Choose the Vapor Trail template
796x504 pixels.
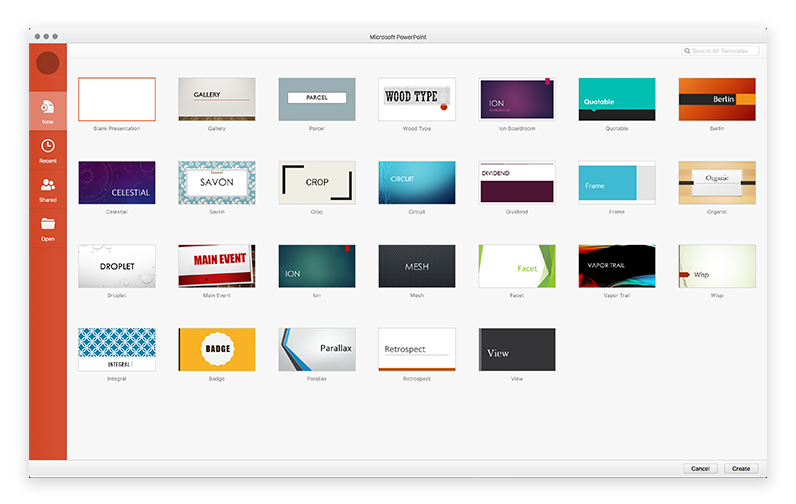pos(617,266)
